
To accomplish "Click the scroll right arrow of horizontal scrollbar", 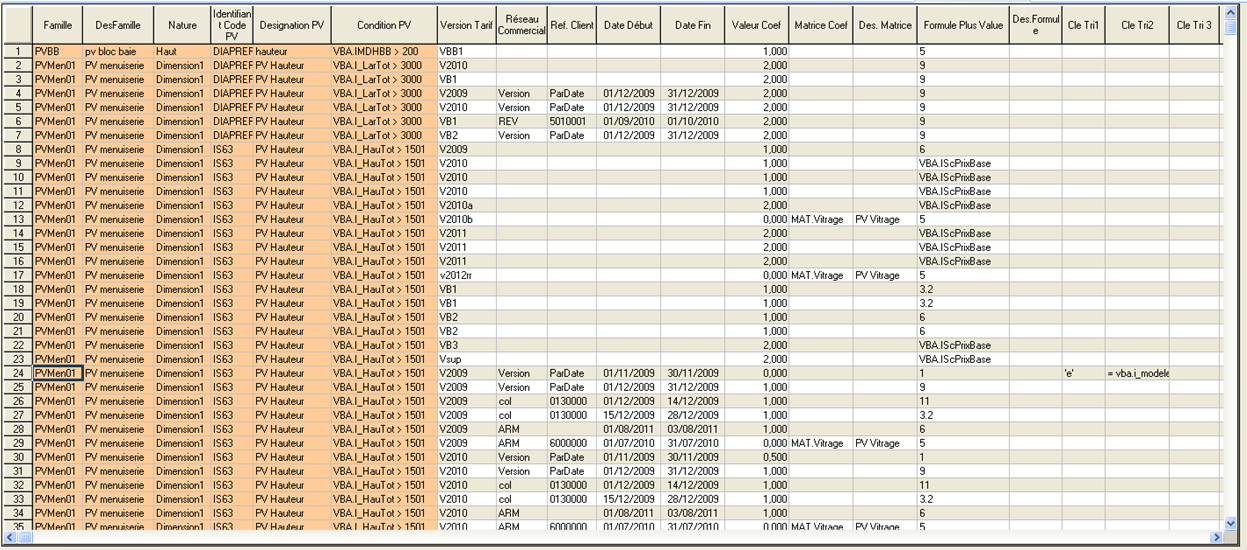I will click(1216, 538).
